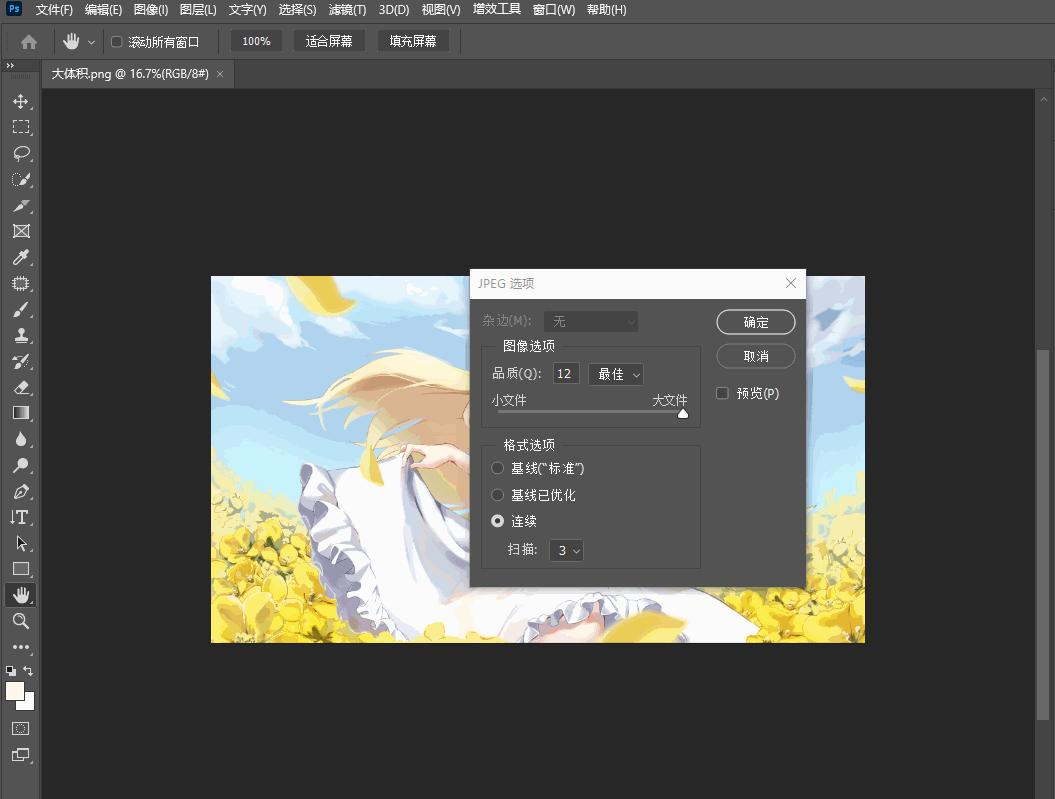This screenshot has width=1055, height=799.
Task: Select the Rectangular Marquee tool
Action: tap(21, 127)
